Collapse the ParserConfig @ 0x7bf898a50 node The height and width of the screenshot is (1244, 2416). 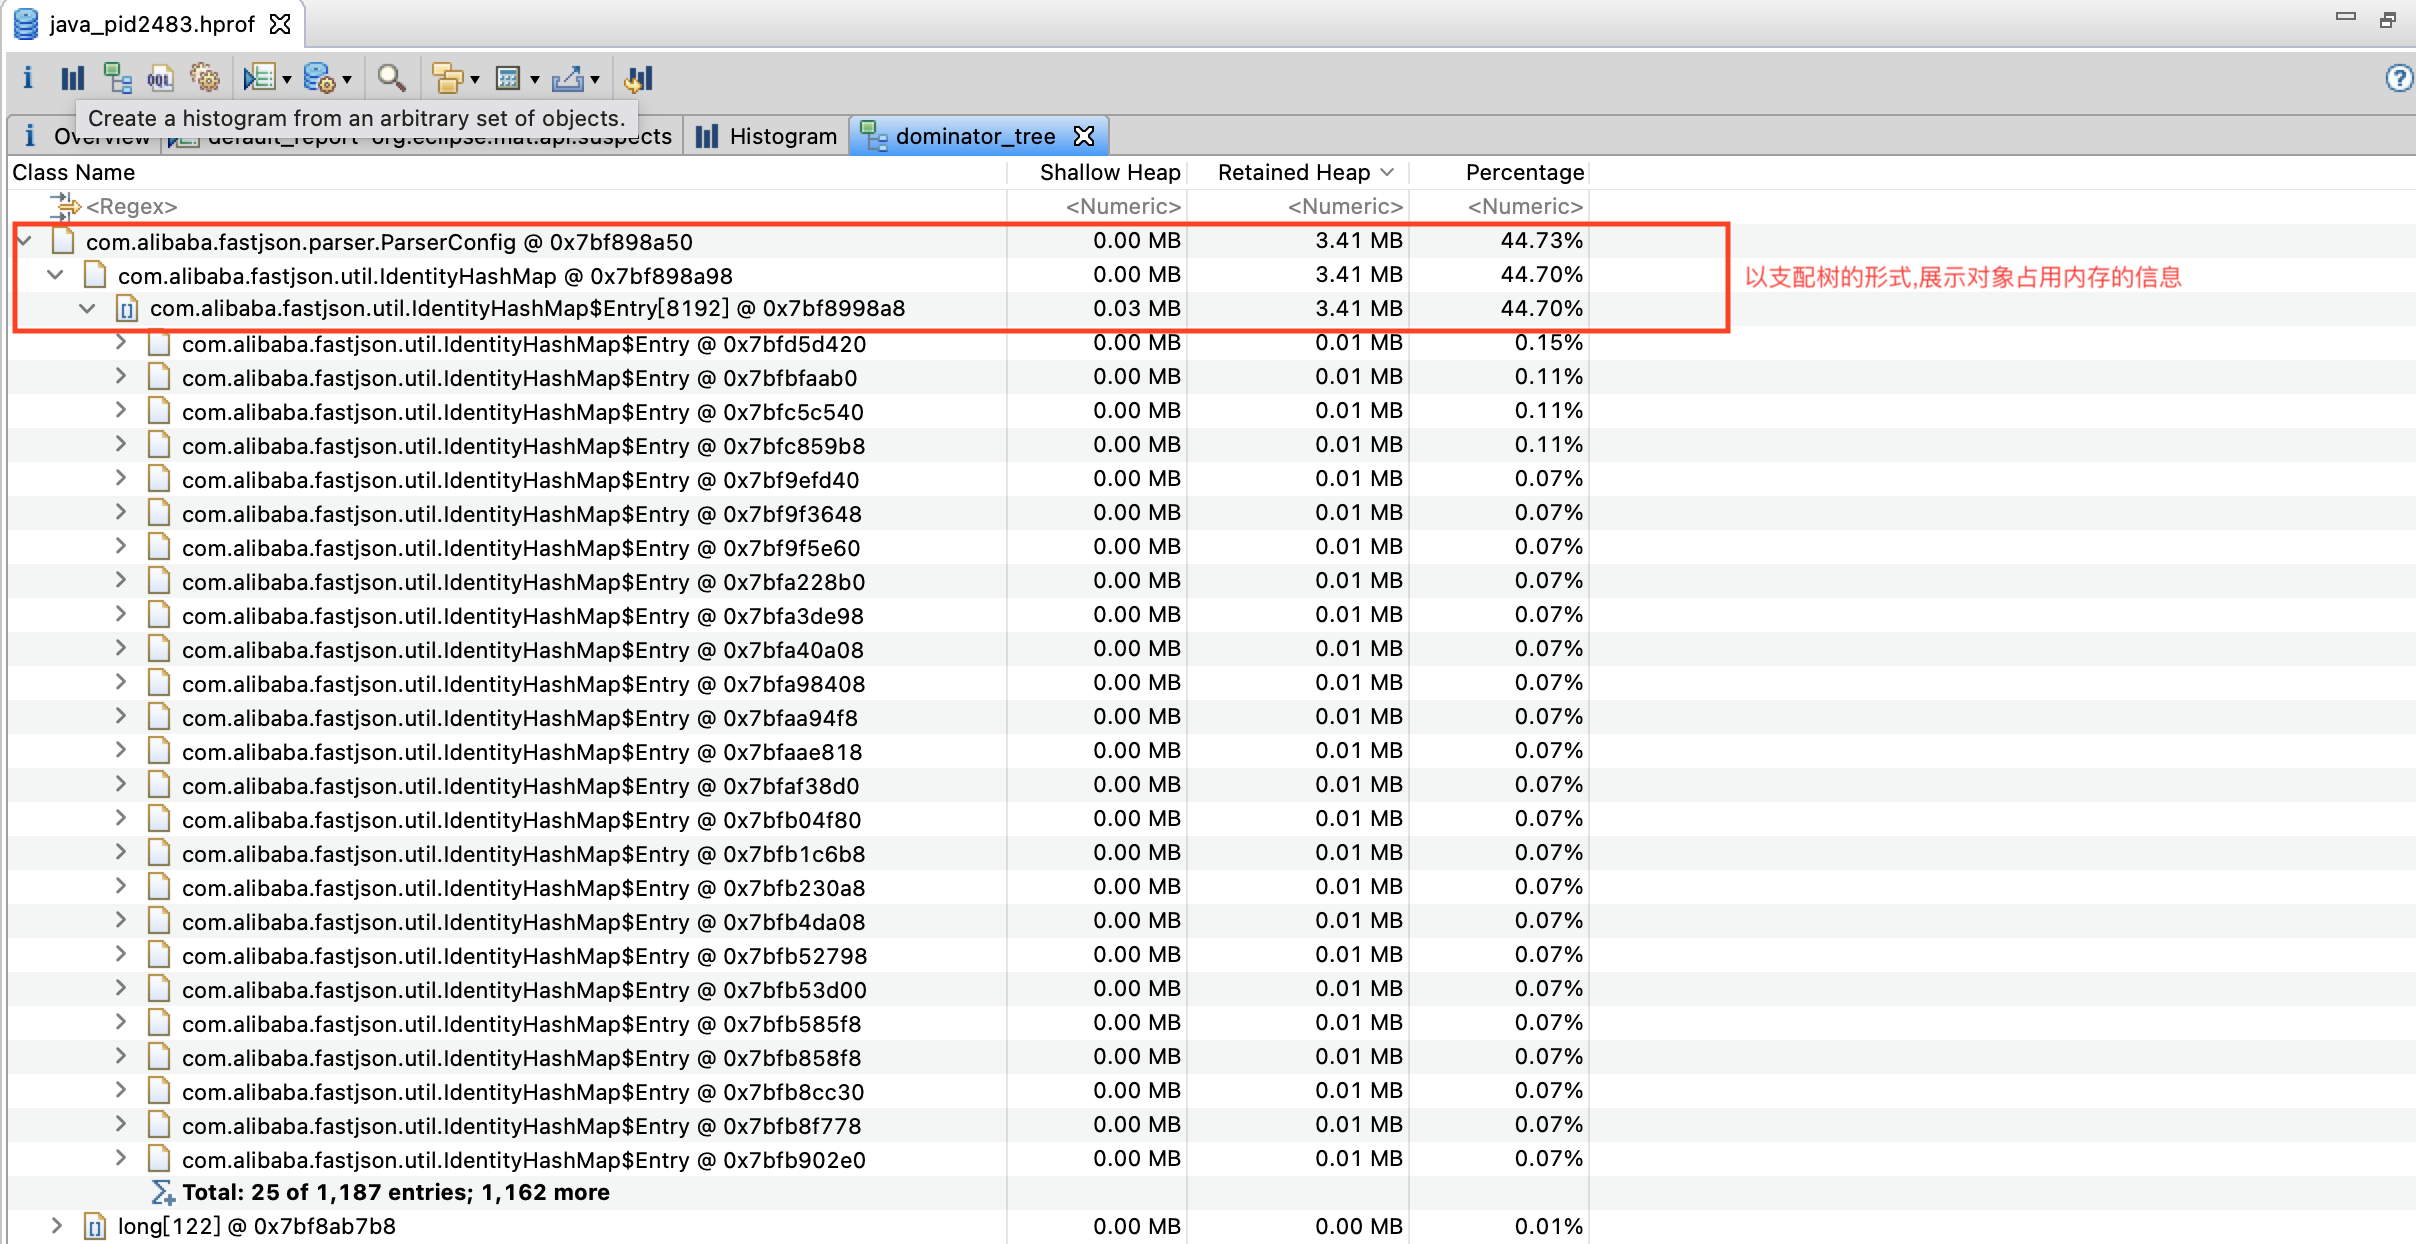coord(25,241)
